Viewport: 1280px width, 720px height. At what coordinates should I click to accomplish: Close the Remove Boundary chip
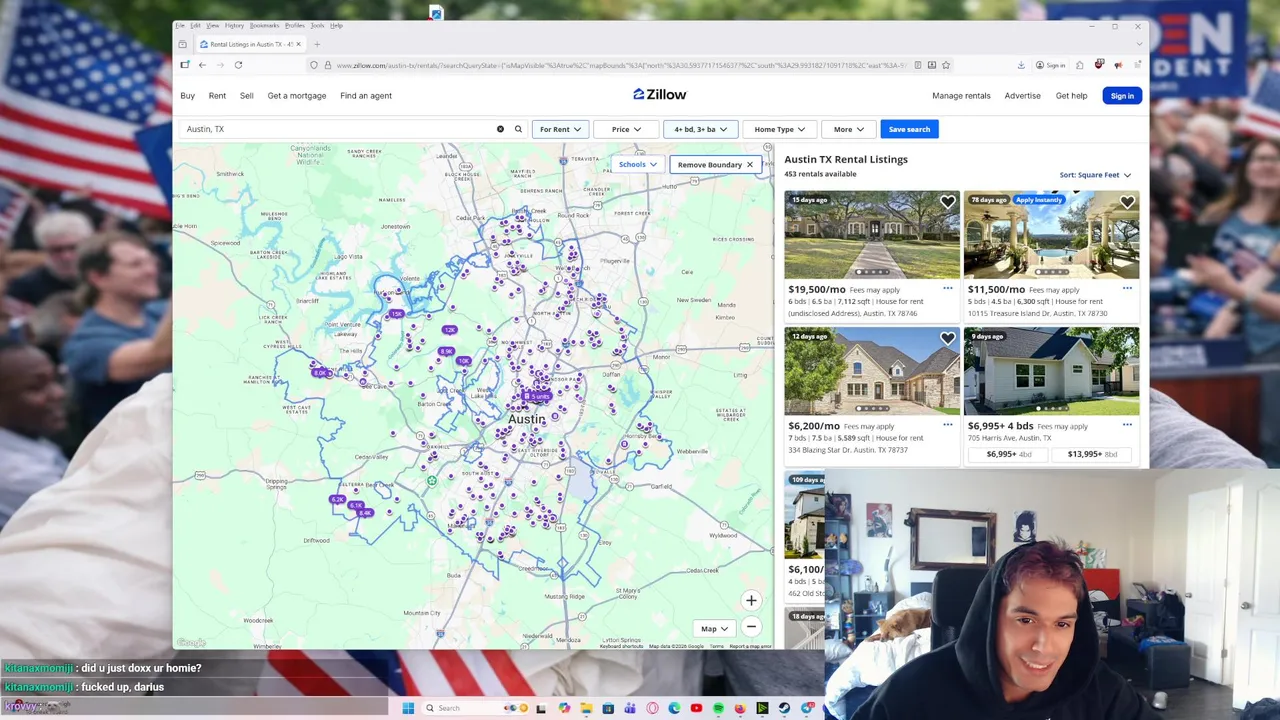pyautogui.click(x=749, y=165)
